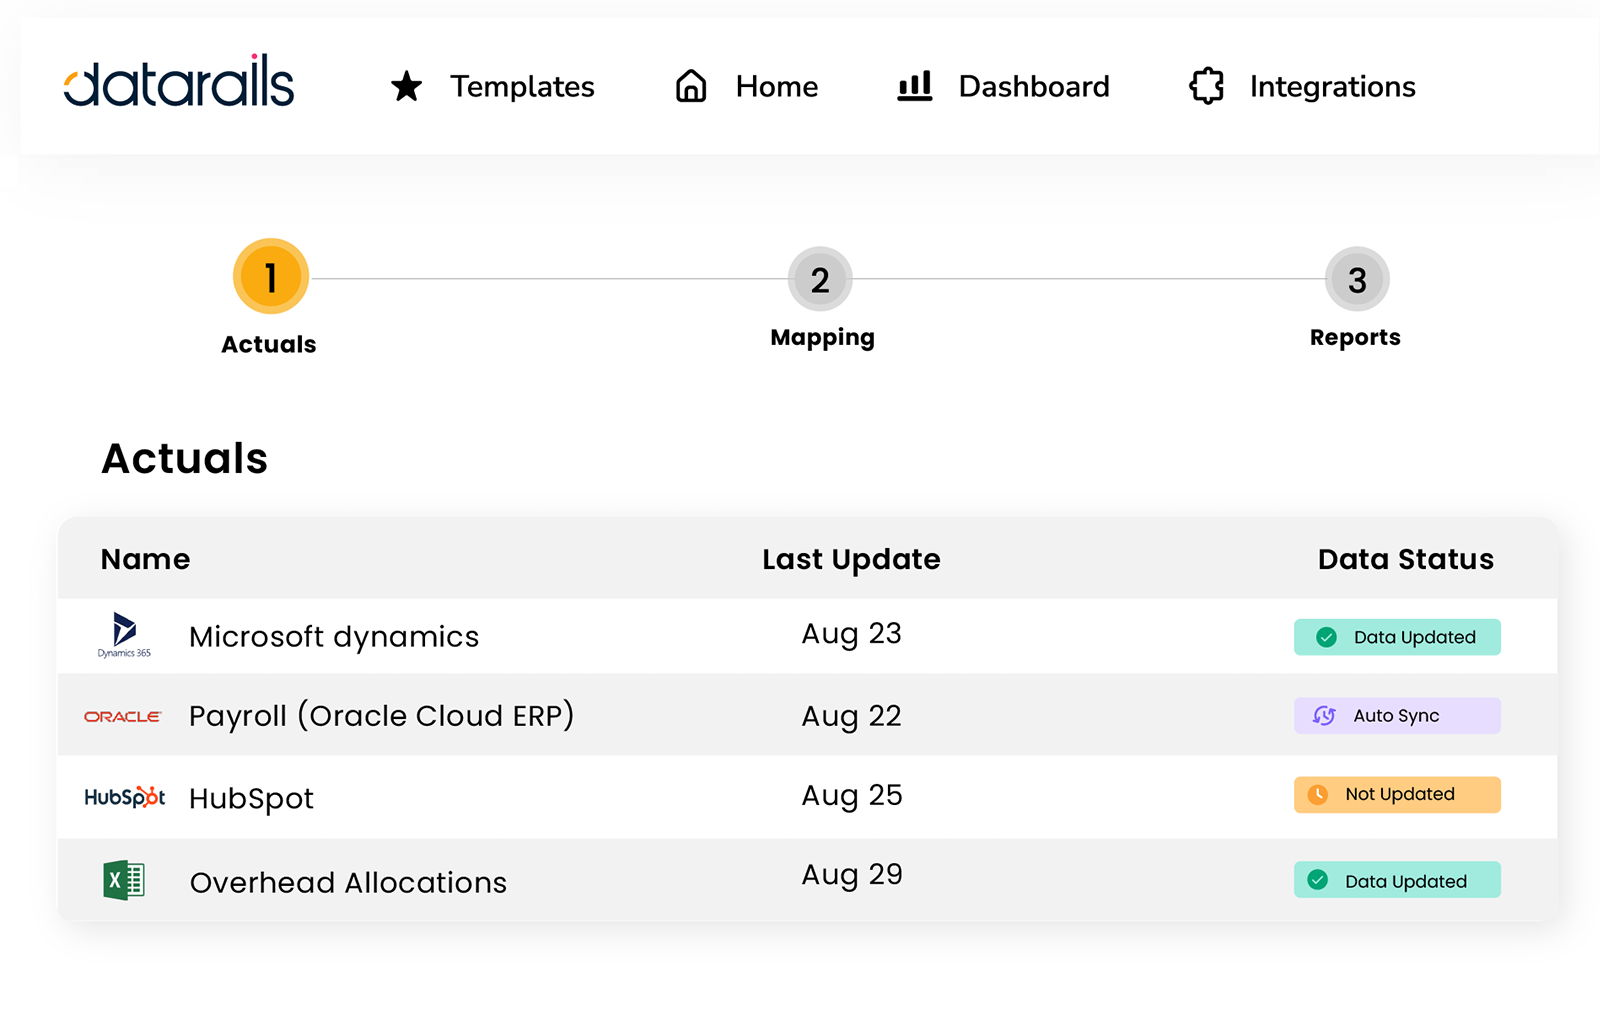This screenshot has width=1600, height=1035.
Task: Select the Overhead Allocations table row
Action: point(700,880)
